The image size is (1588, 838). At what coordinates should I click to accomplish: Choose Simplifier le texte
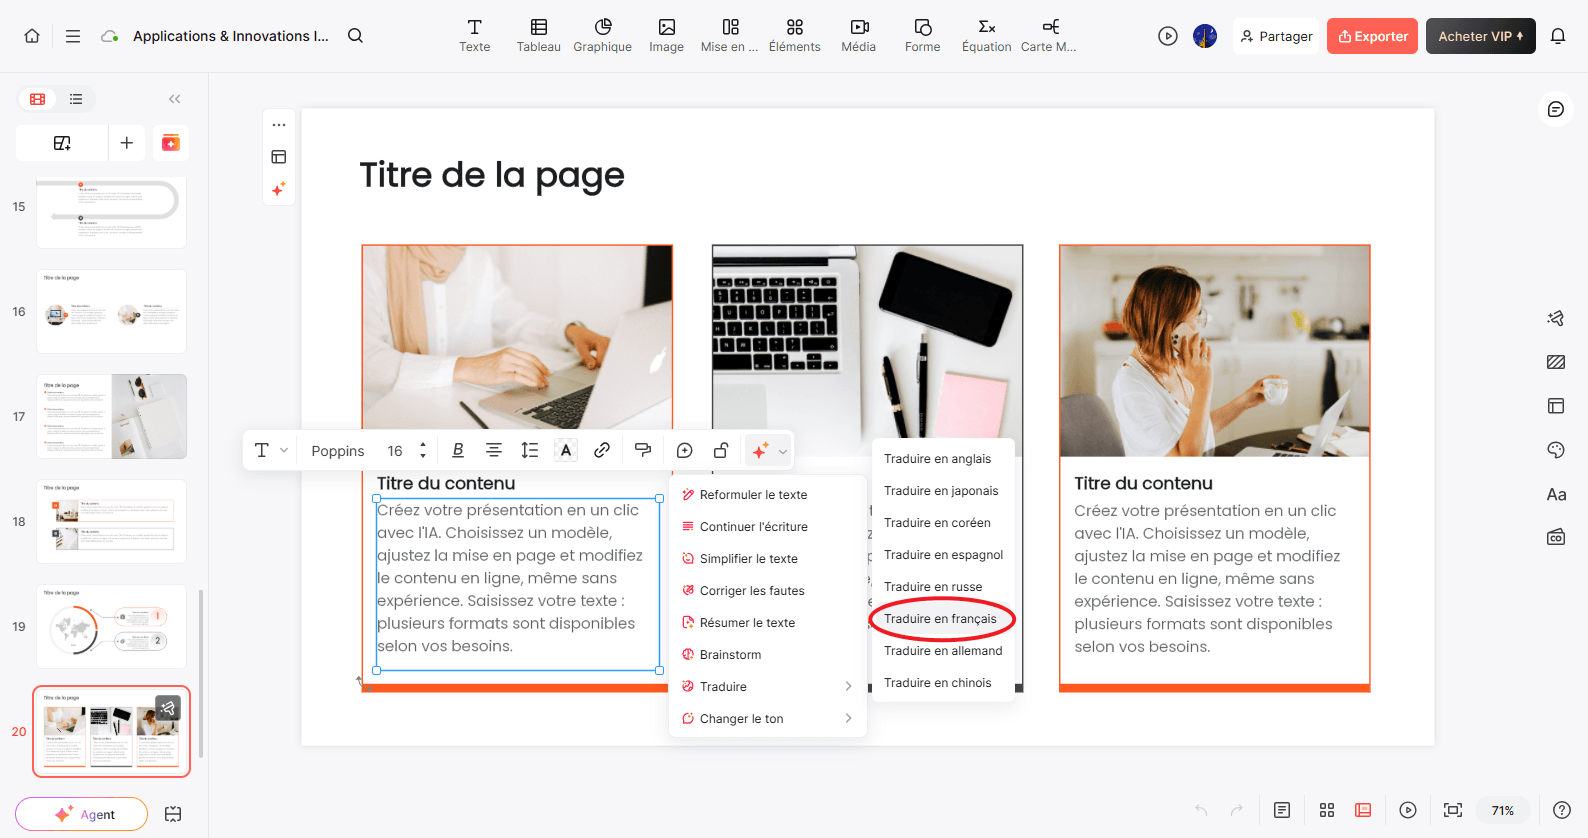(767, 559)
